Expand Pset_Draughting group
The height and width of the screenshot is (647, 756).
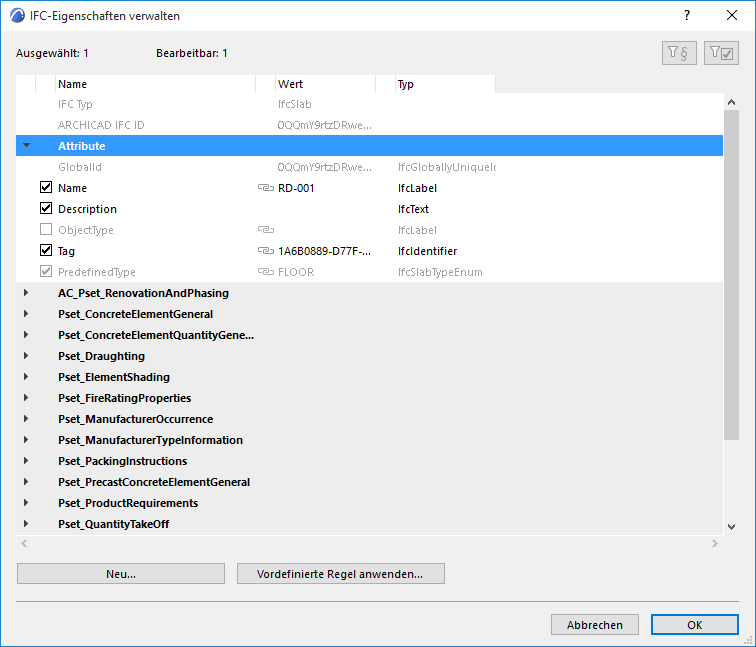tap(26, 355)
